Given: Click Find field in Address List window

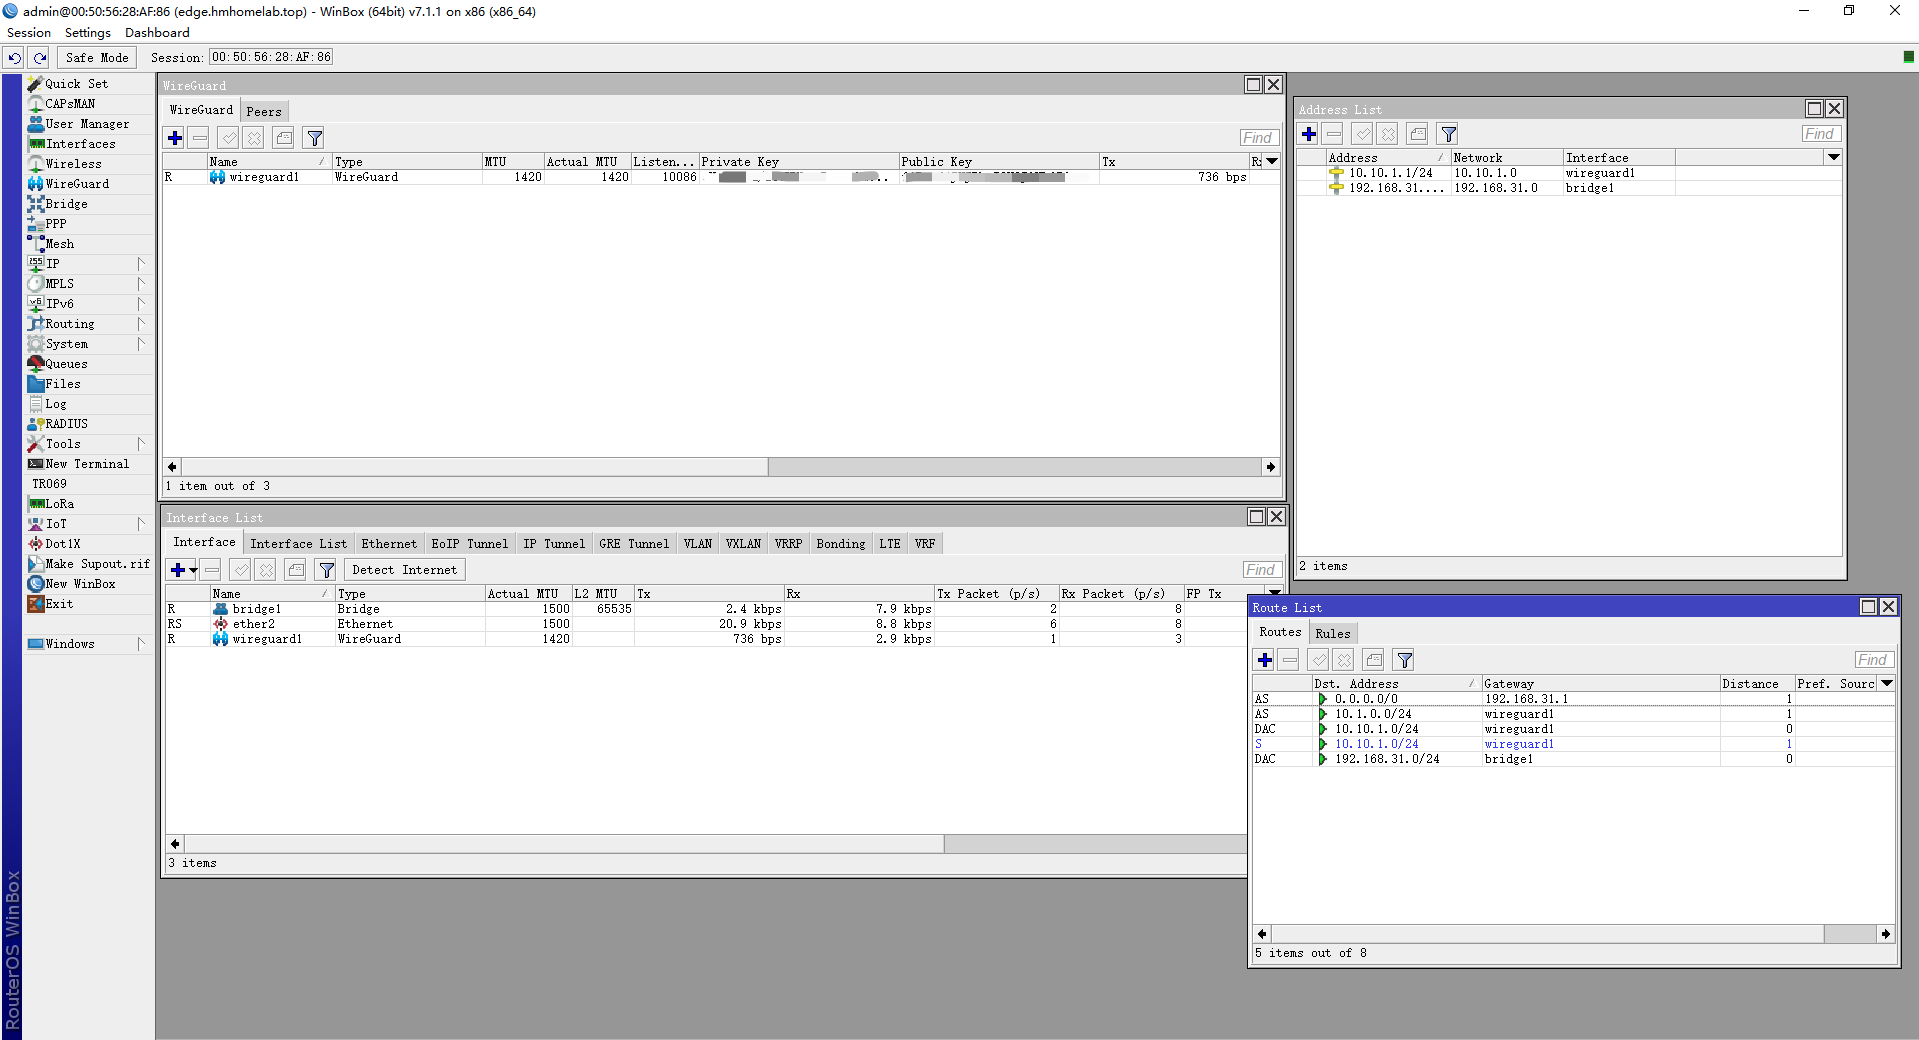Looking at the screenshot, I should [1820, 134].
